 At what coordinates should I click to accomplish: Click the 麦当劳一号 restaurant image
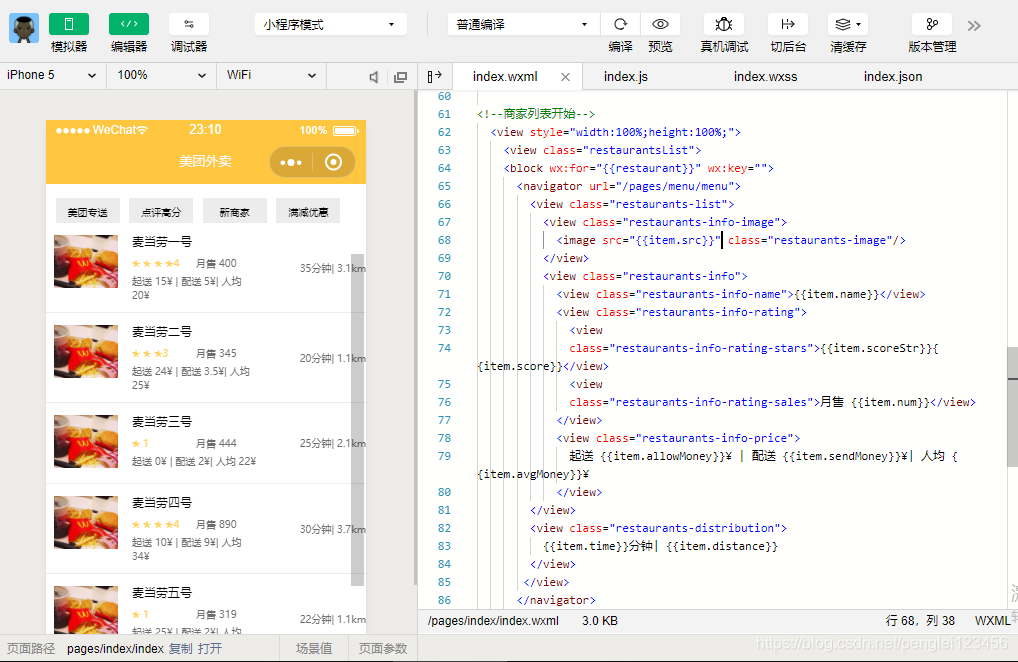[86, 261]
